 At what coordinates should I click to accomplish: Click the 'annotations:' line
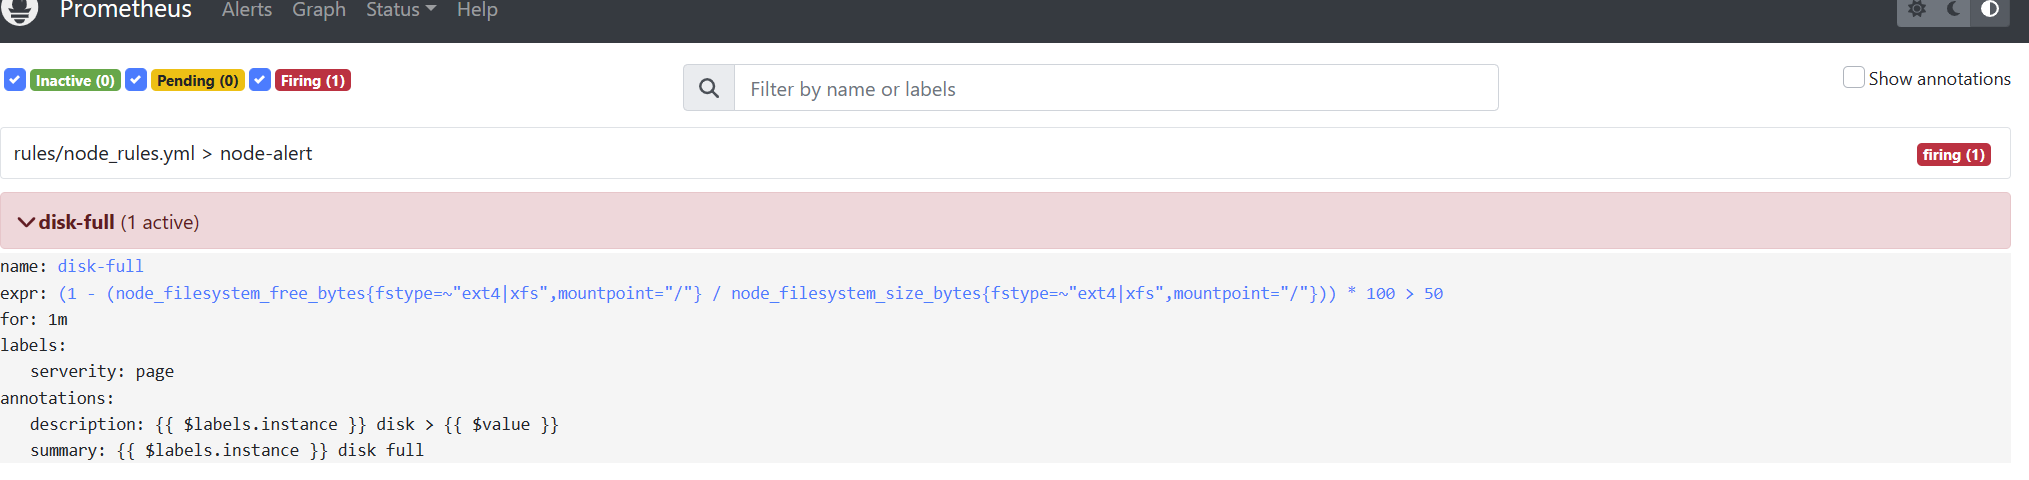[57, 398]
